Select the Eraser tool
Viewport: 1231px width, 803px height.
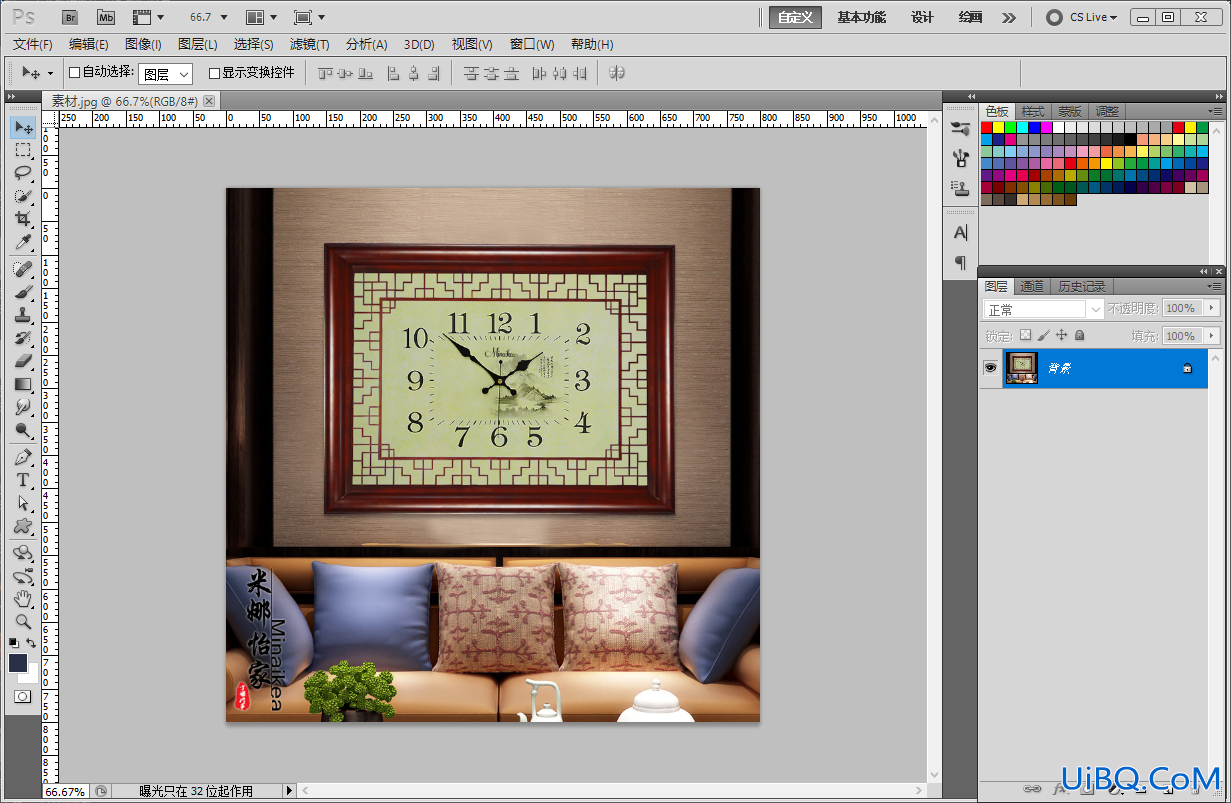pos(23,362)
